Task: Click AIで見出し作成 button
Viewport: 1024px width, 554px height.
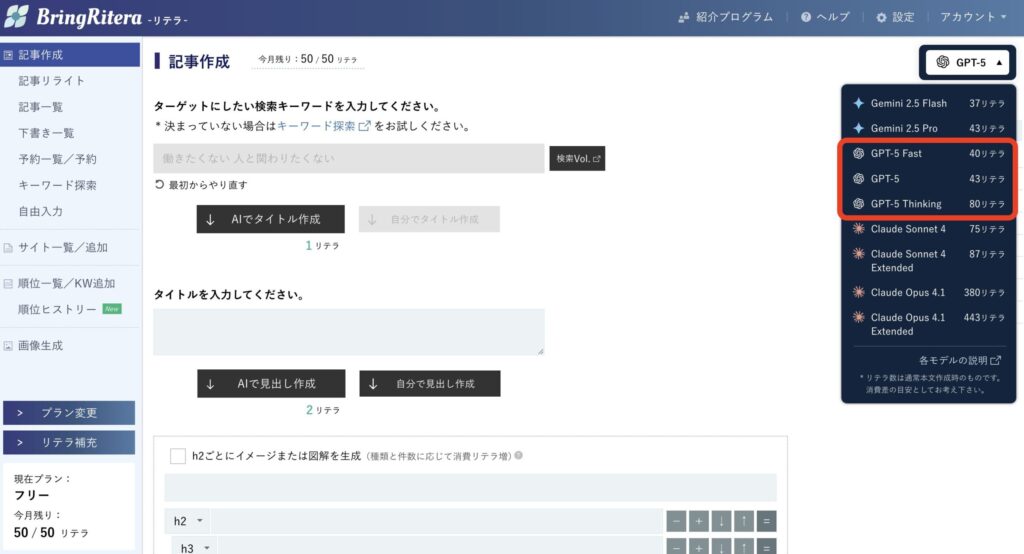Action: pos(271,383)
